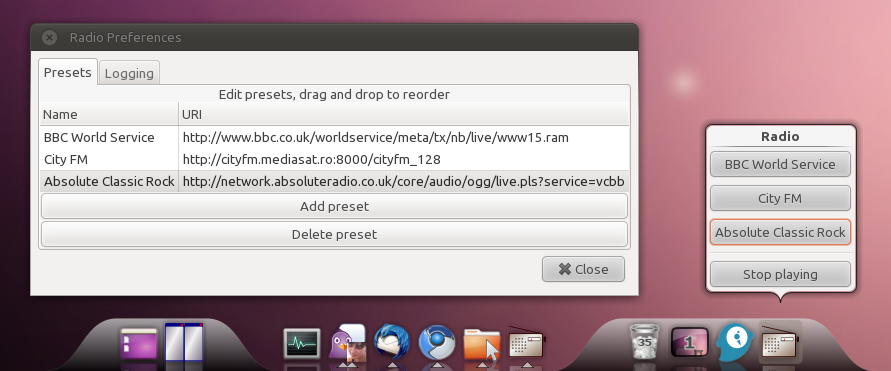
Task: Click the Close button in preferences
Action: coord(584,269)
